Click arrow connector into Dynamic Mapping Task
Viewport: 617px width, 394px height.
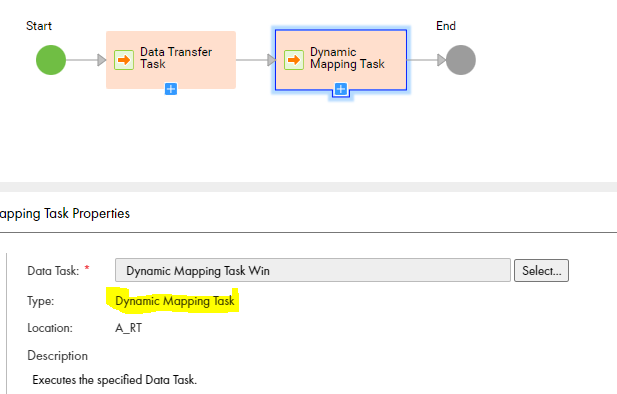pos(256,60)
